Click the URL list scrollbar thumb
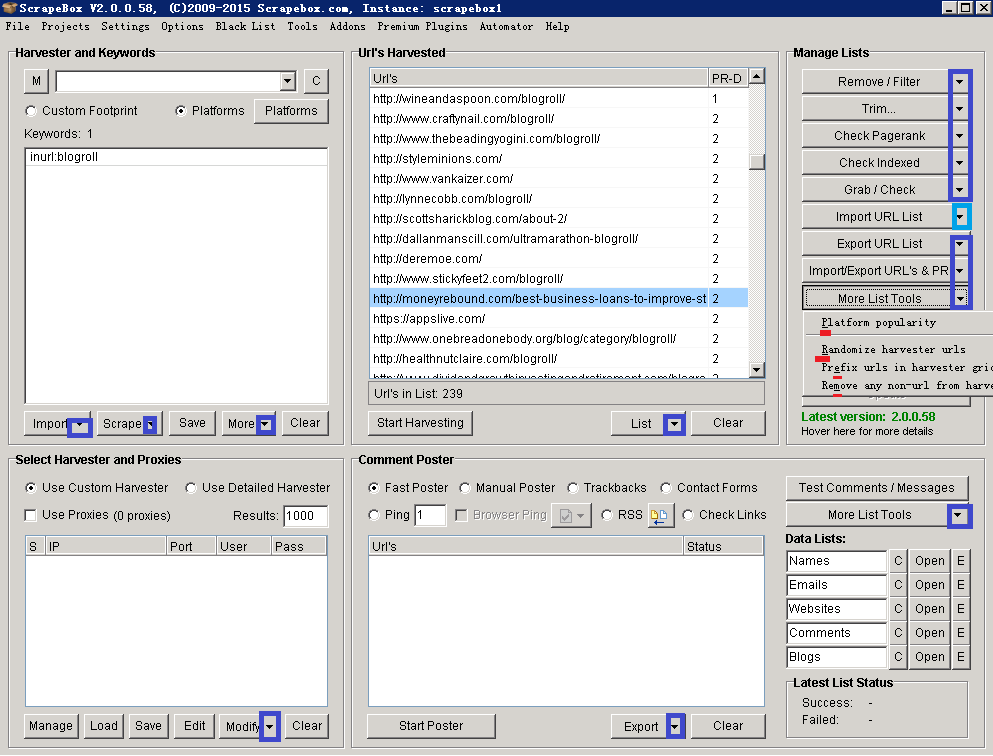This screenshot has height=756, width=993. click(x=756, y=161)
